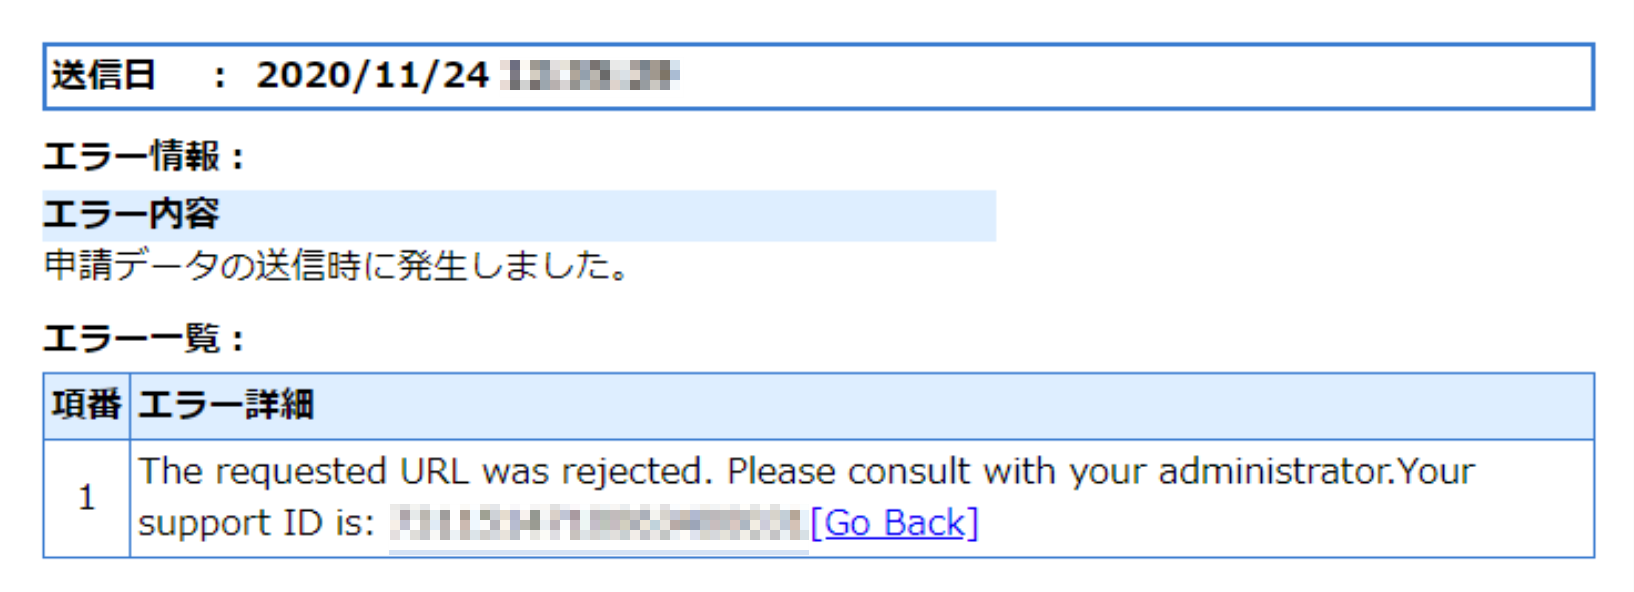Click the blurred time after the date
1634x592 pixels.
coord(590,75)
